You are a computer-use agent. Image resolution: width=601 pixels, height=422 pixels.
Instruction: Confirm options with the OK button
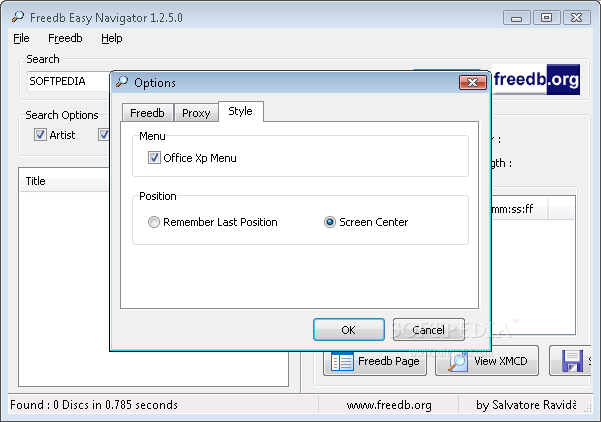[348, 330]
